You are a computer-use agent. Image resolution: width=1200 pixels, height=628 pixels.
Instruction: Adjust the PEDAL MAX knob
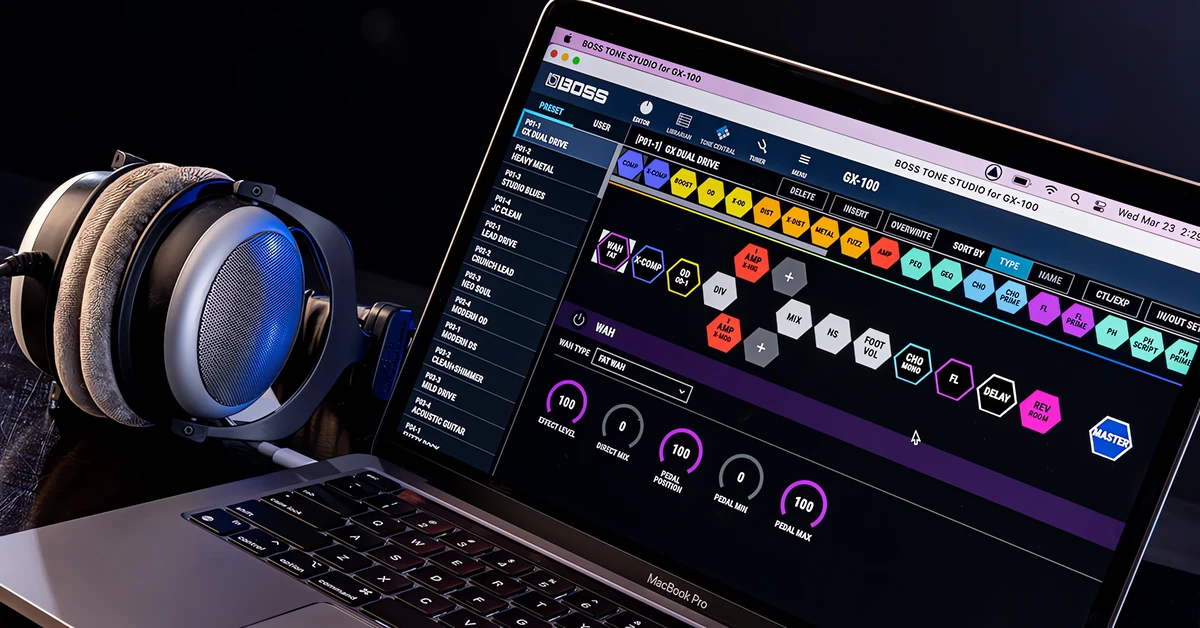803,505
